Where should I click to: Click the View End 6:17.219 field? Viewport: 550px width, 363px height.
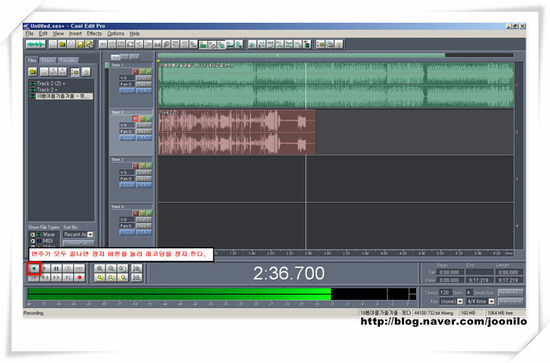[x=479, y=280]
